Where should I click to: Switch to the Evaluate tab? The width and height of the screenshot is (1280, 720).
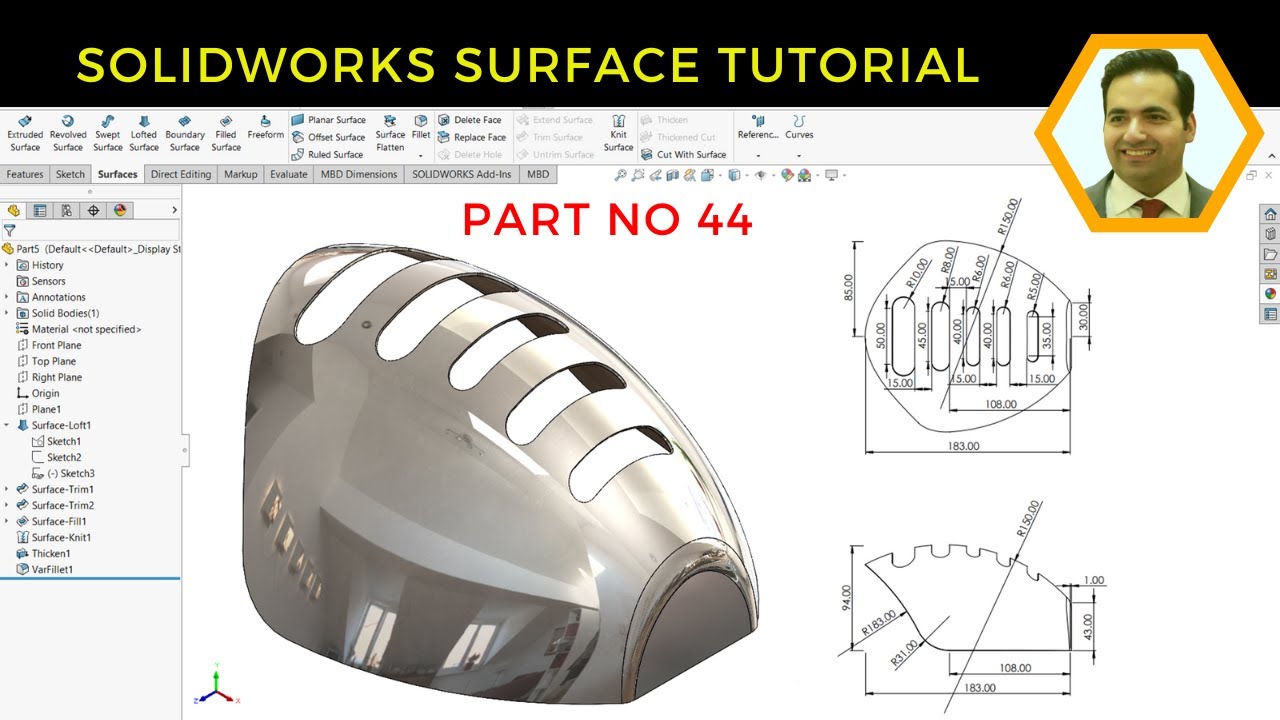[x=289, y=174]
